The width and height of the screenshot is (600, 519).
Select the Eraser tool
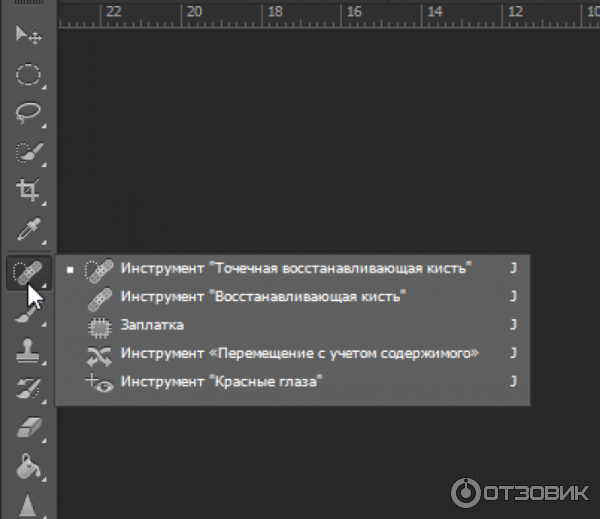[29, 428]
